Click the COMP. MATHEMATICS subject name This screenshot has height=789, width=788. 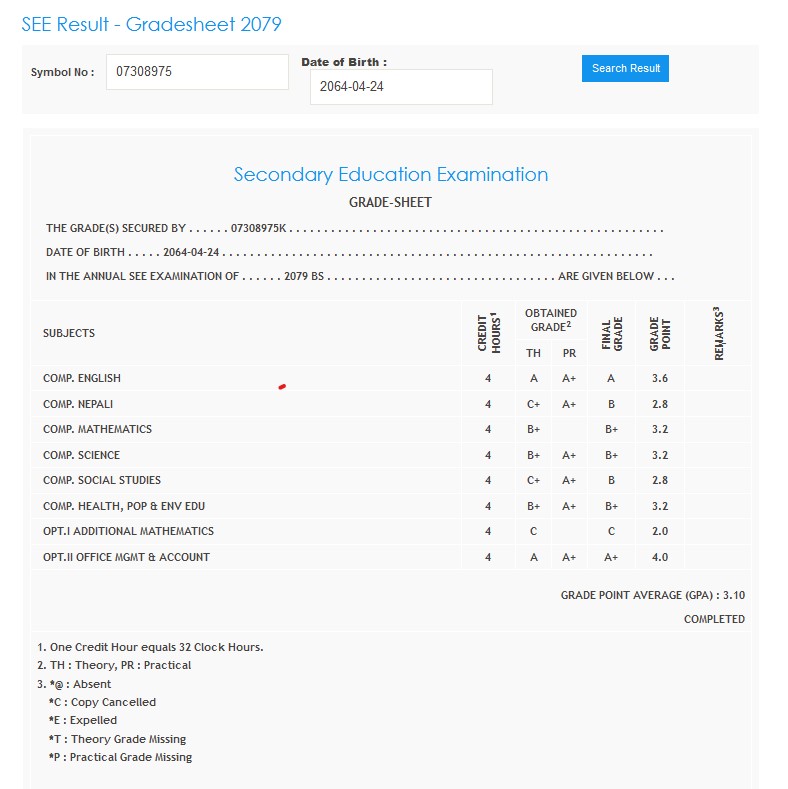(97, 429)
